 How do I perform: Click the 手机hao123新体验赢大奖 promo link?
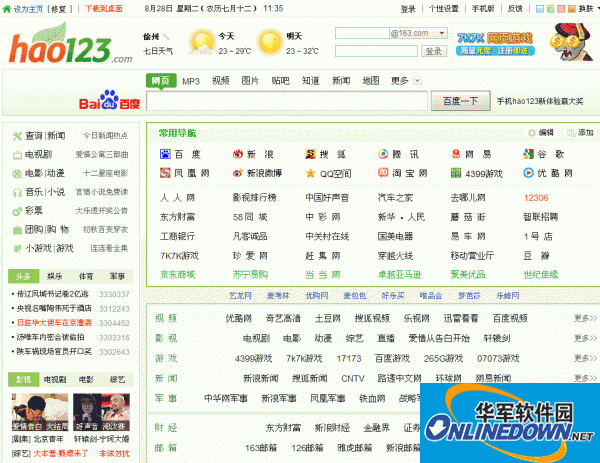click(x=540, y=101)
